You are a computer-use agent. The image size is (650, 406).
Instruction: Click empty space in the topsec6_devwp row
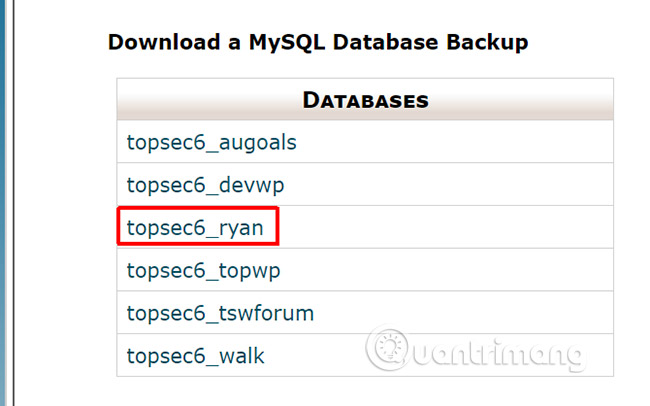coord(448,185)
